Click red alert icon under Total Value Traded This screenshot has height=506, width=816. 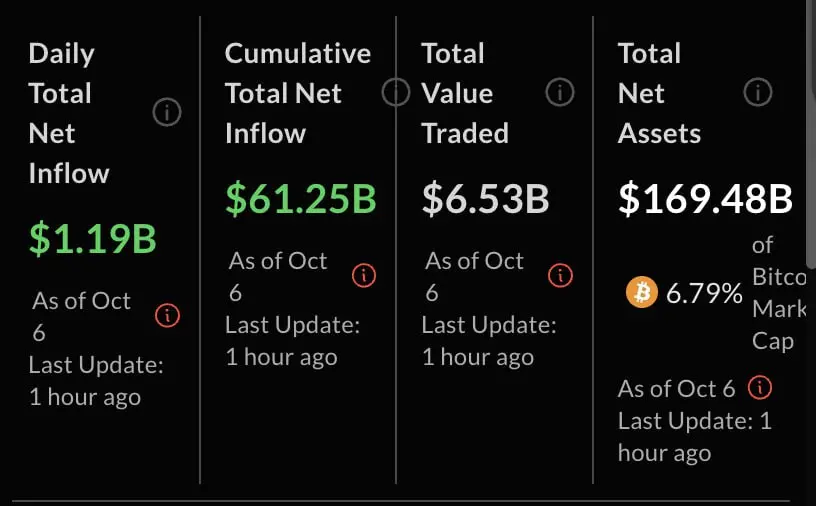click(x=560, y=275)
